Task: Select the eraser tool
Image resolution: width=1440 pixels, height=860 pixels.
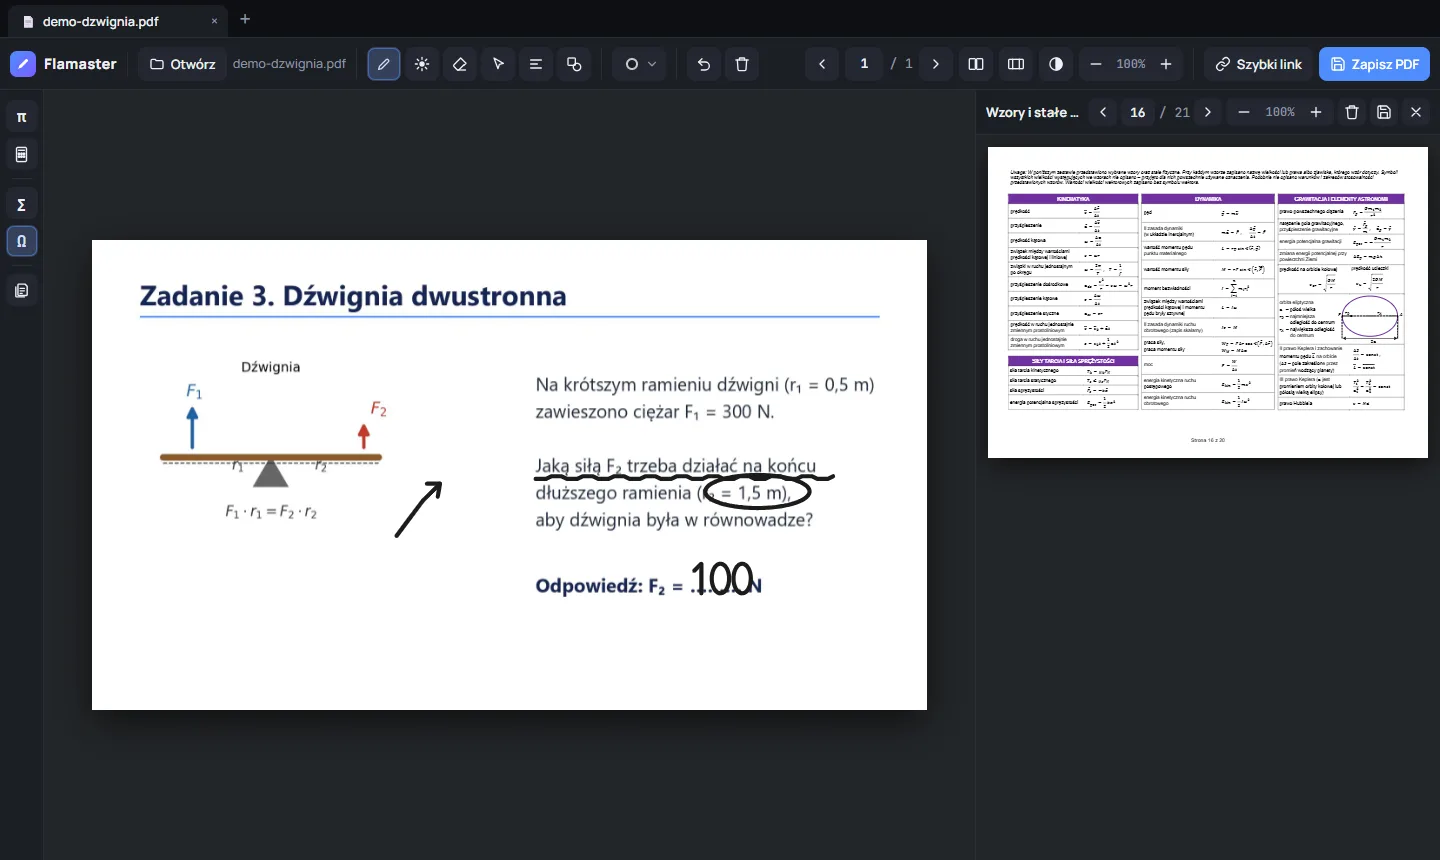Action: [460, 64]
